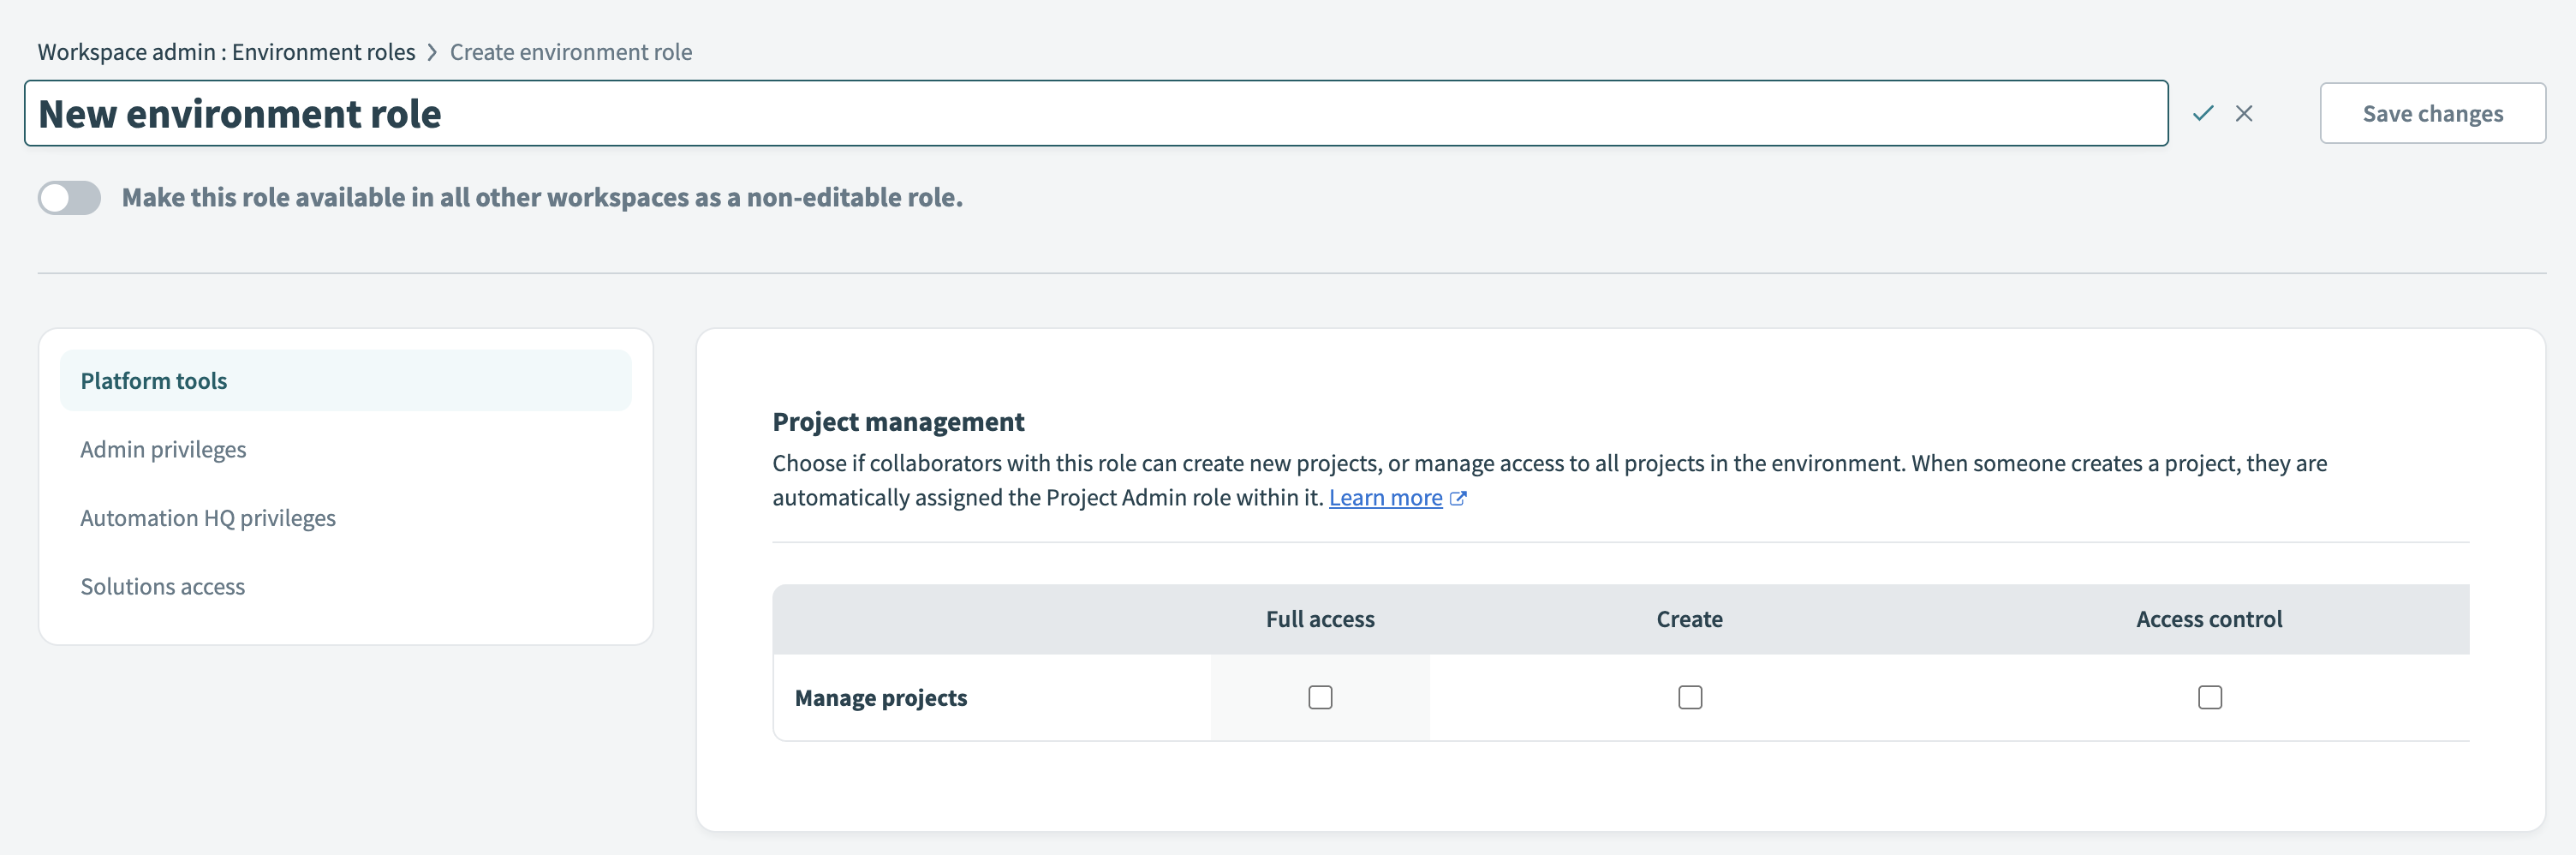Image resolution: width=2576 pixels, height=855 pixels.
Task: Check the Create permission for Manage projects
Action: 1690,697
